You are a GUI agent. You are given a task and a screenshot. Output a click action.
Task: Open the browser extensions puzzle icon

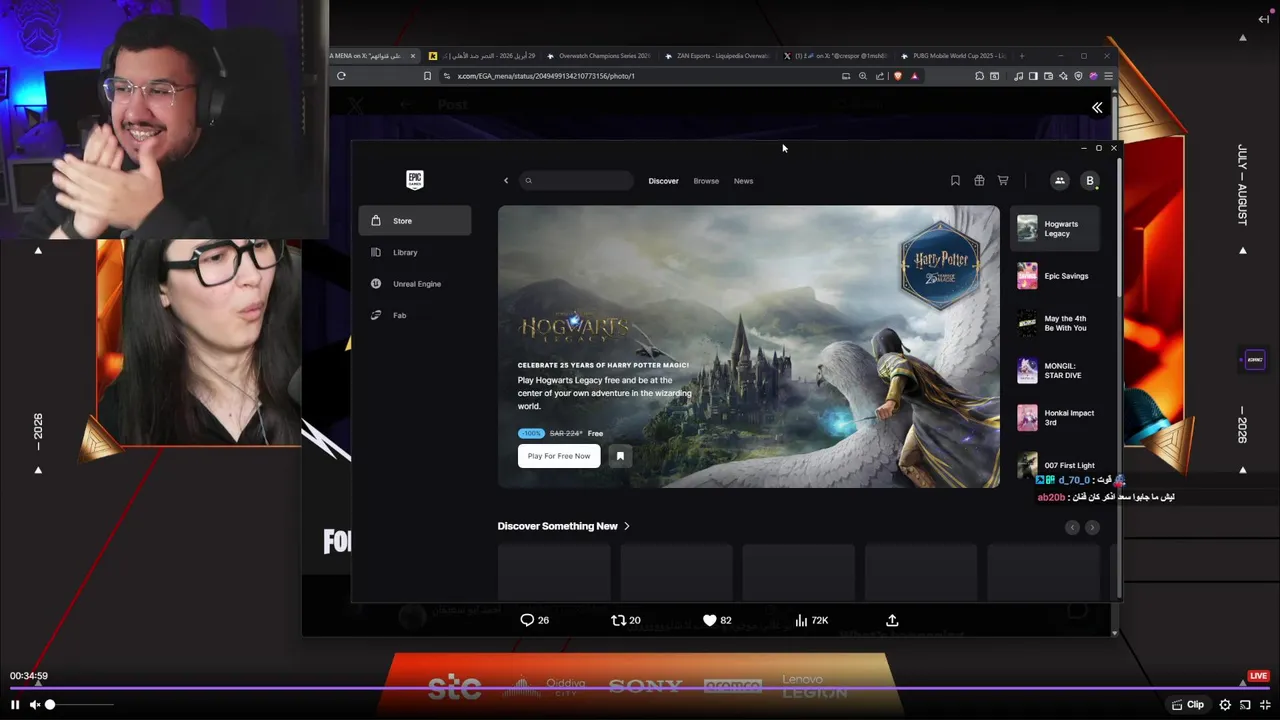click(x=979, y=76)
